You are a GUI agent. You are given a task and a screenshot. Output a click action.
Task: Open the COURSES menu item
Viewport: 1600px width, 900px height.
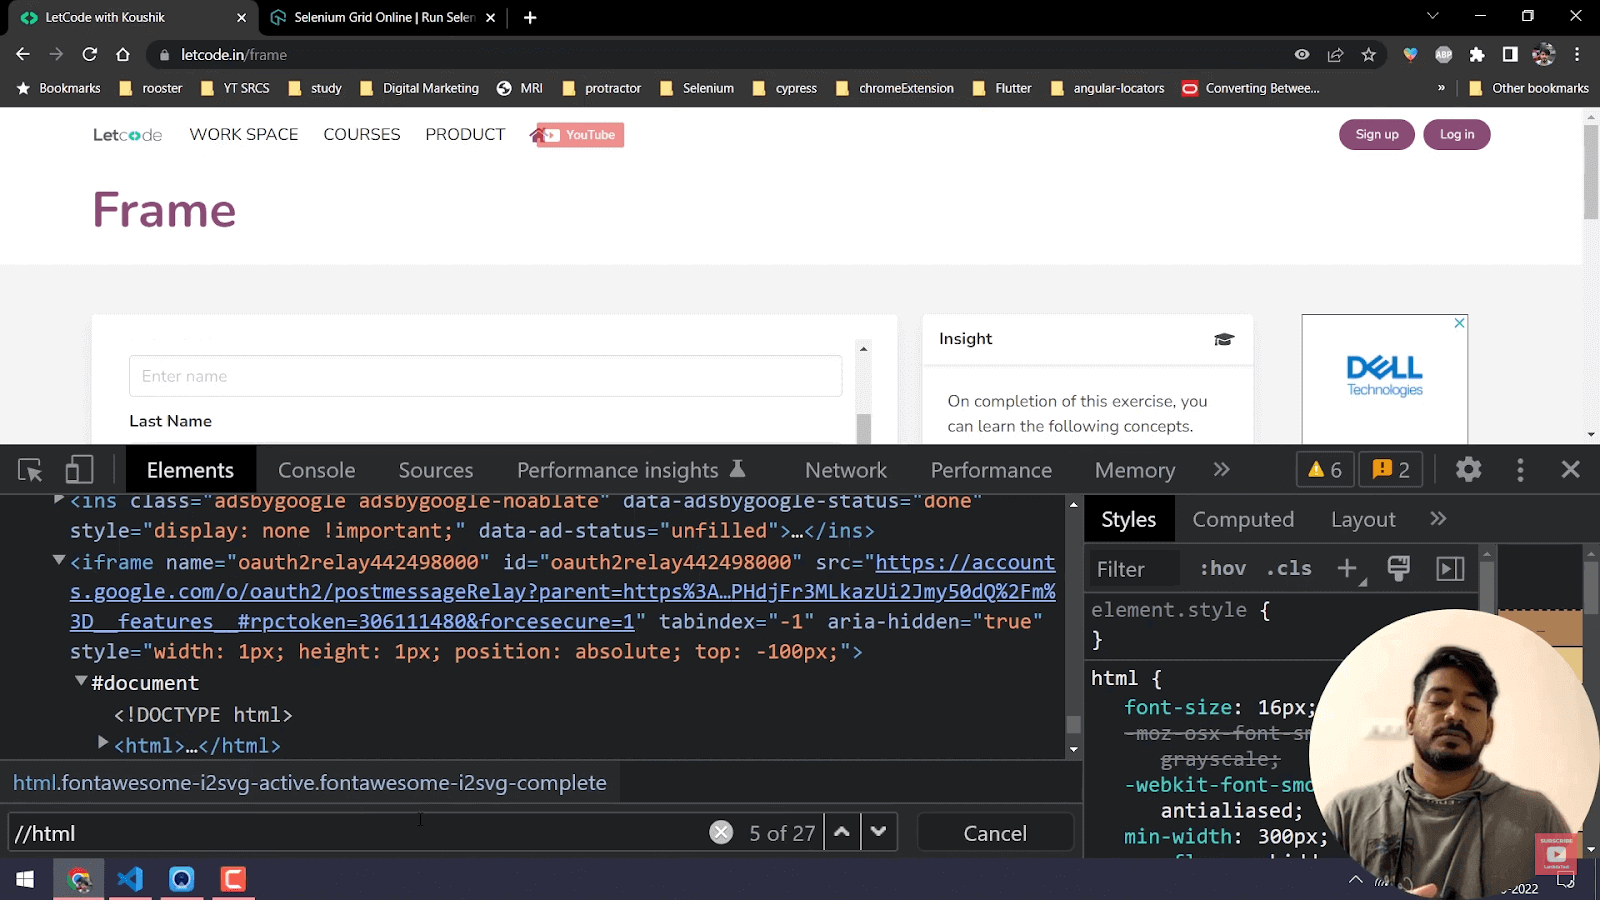point(362,134)
